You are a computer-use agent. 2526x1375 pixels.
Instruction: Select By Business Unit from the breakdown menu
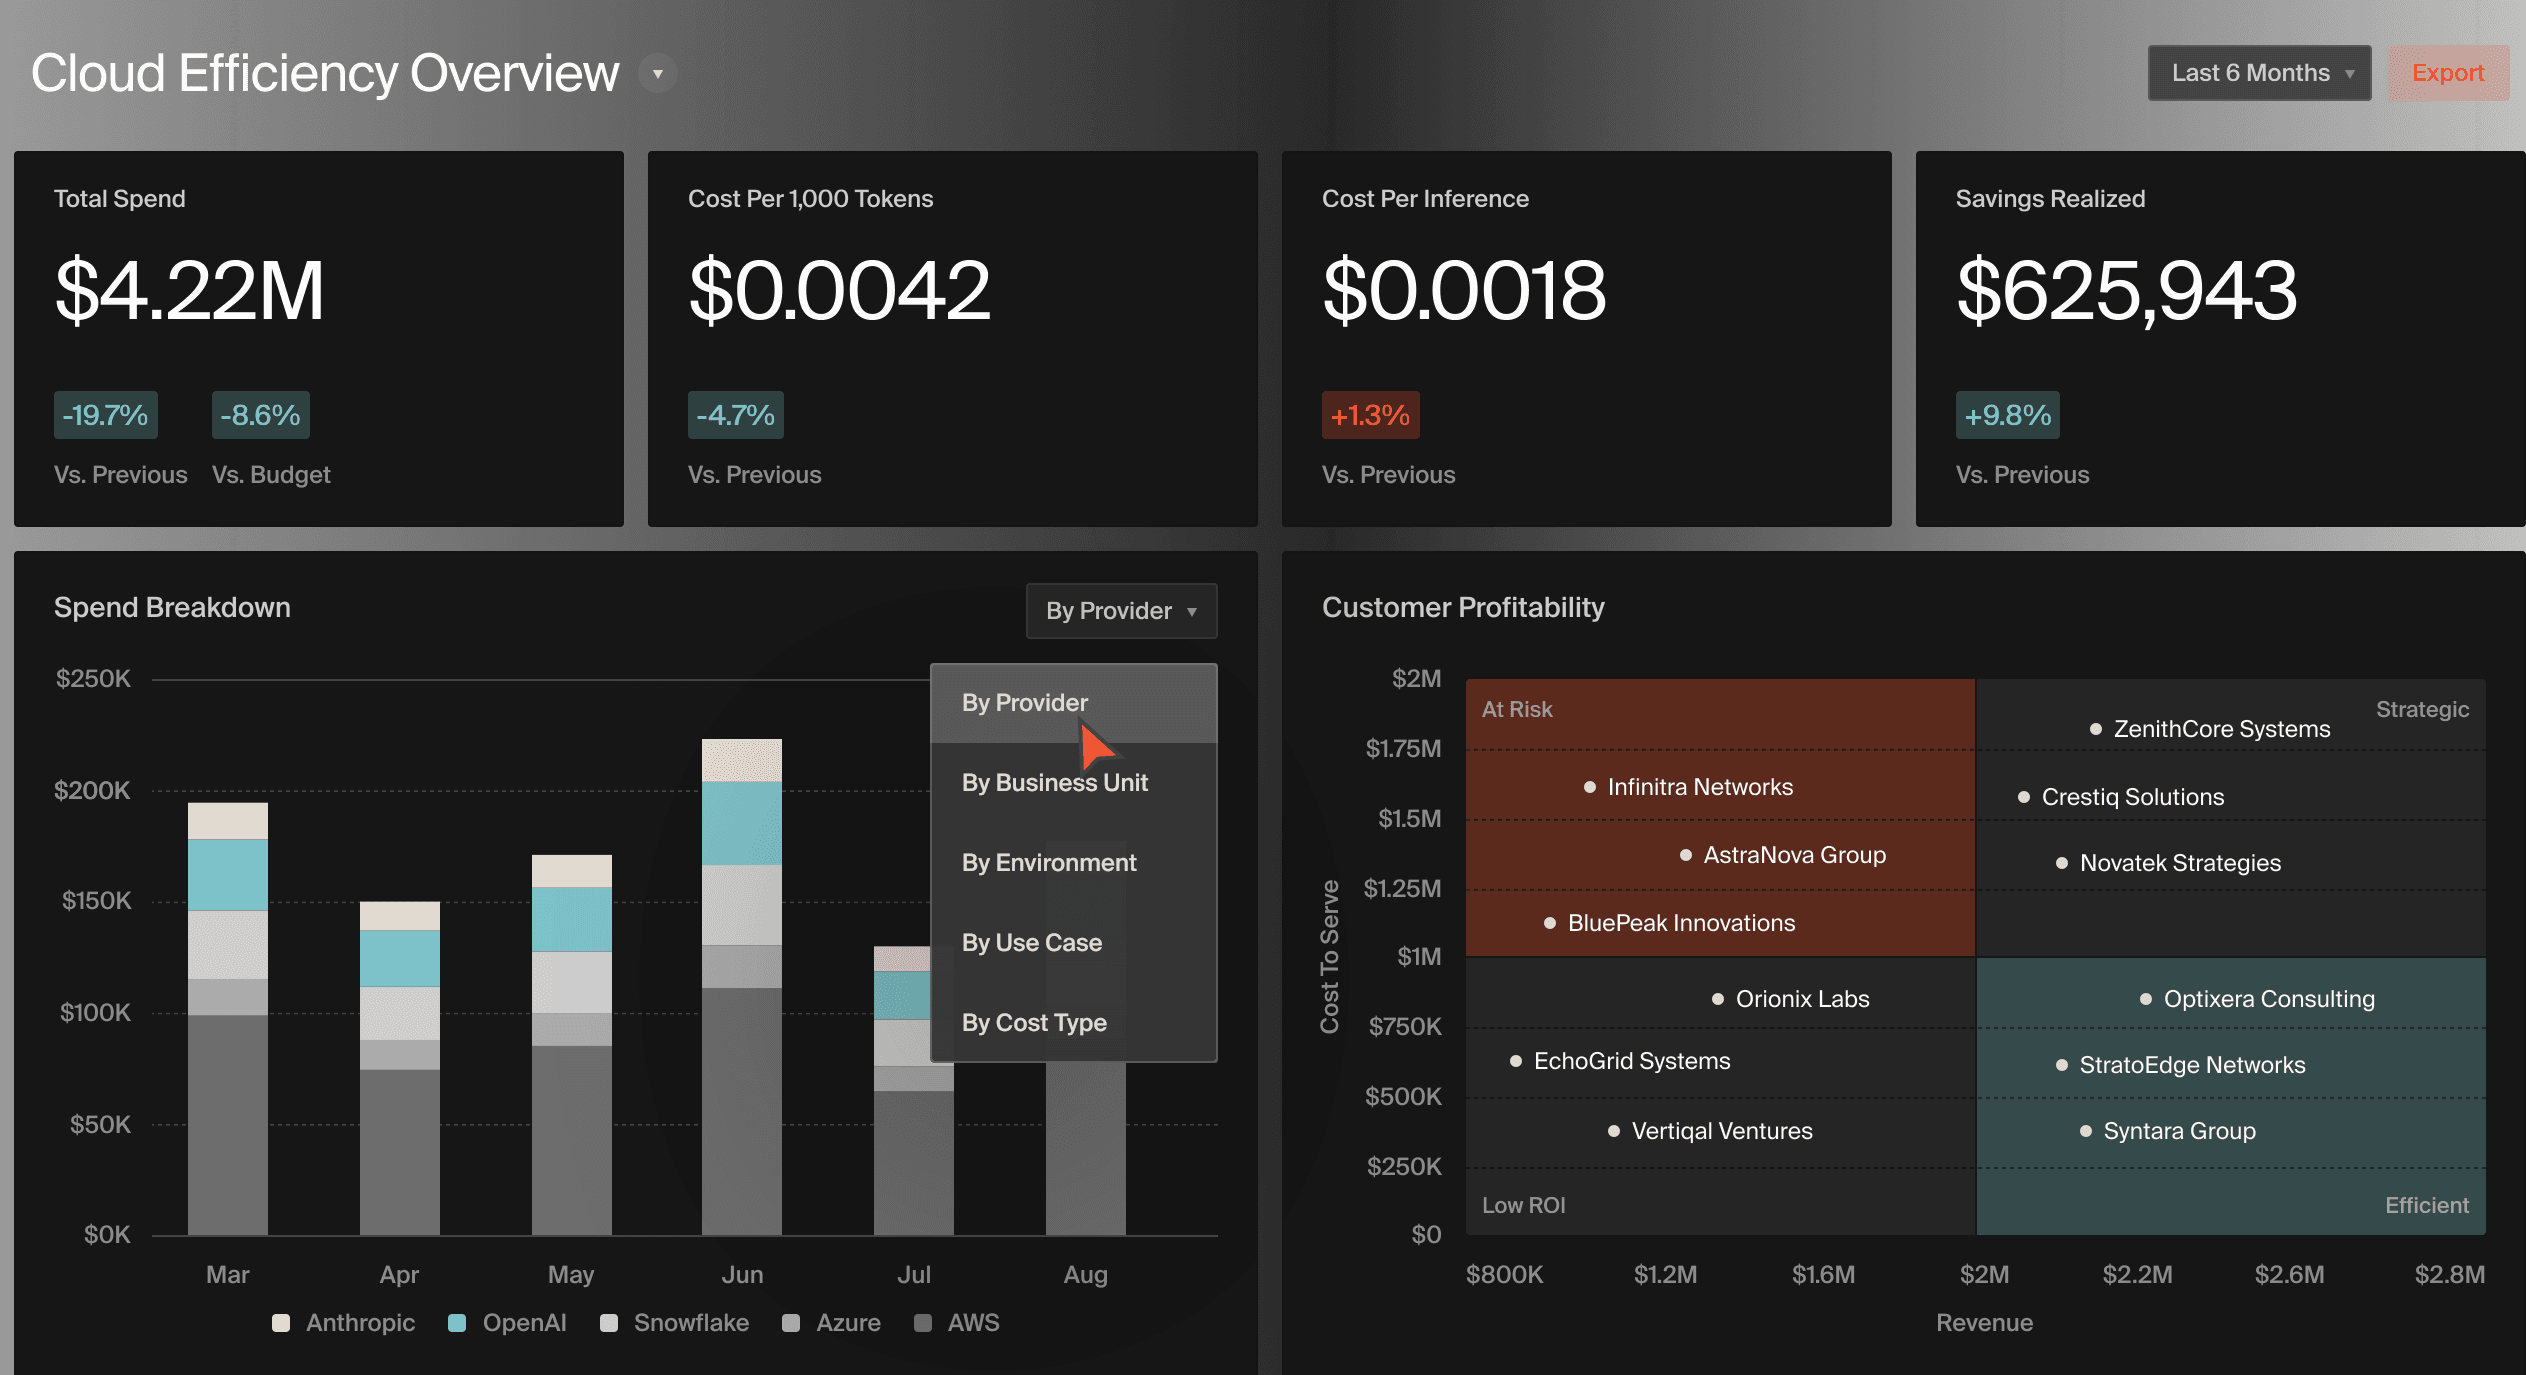pyautogui.click(x=1054, y=783)
